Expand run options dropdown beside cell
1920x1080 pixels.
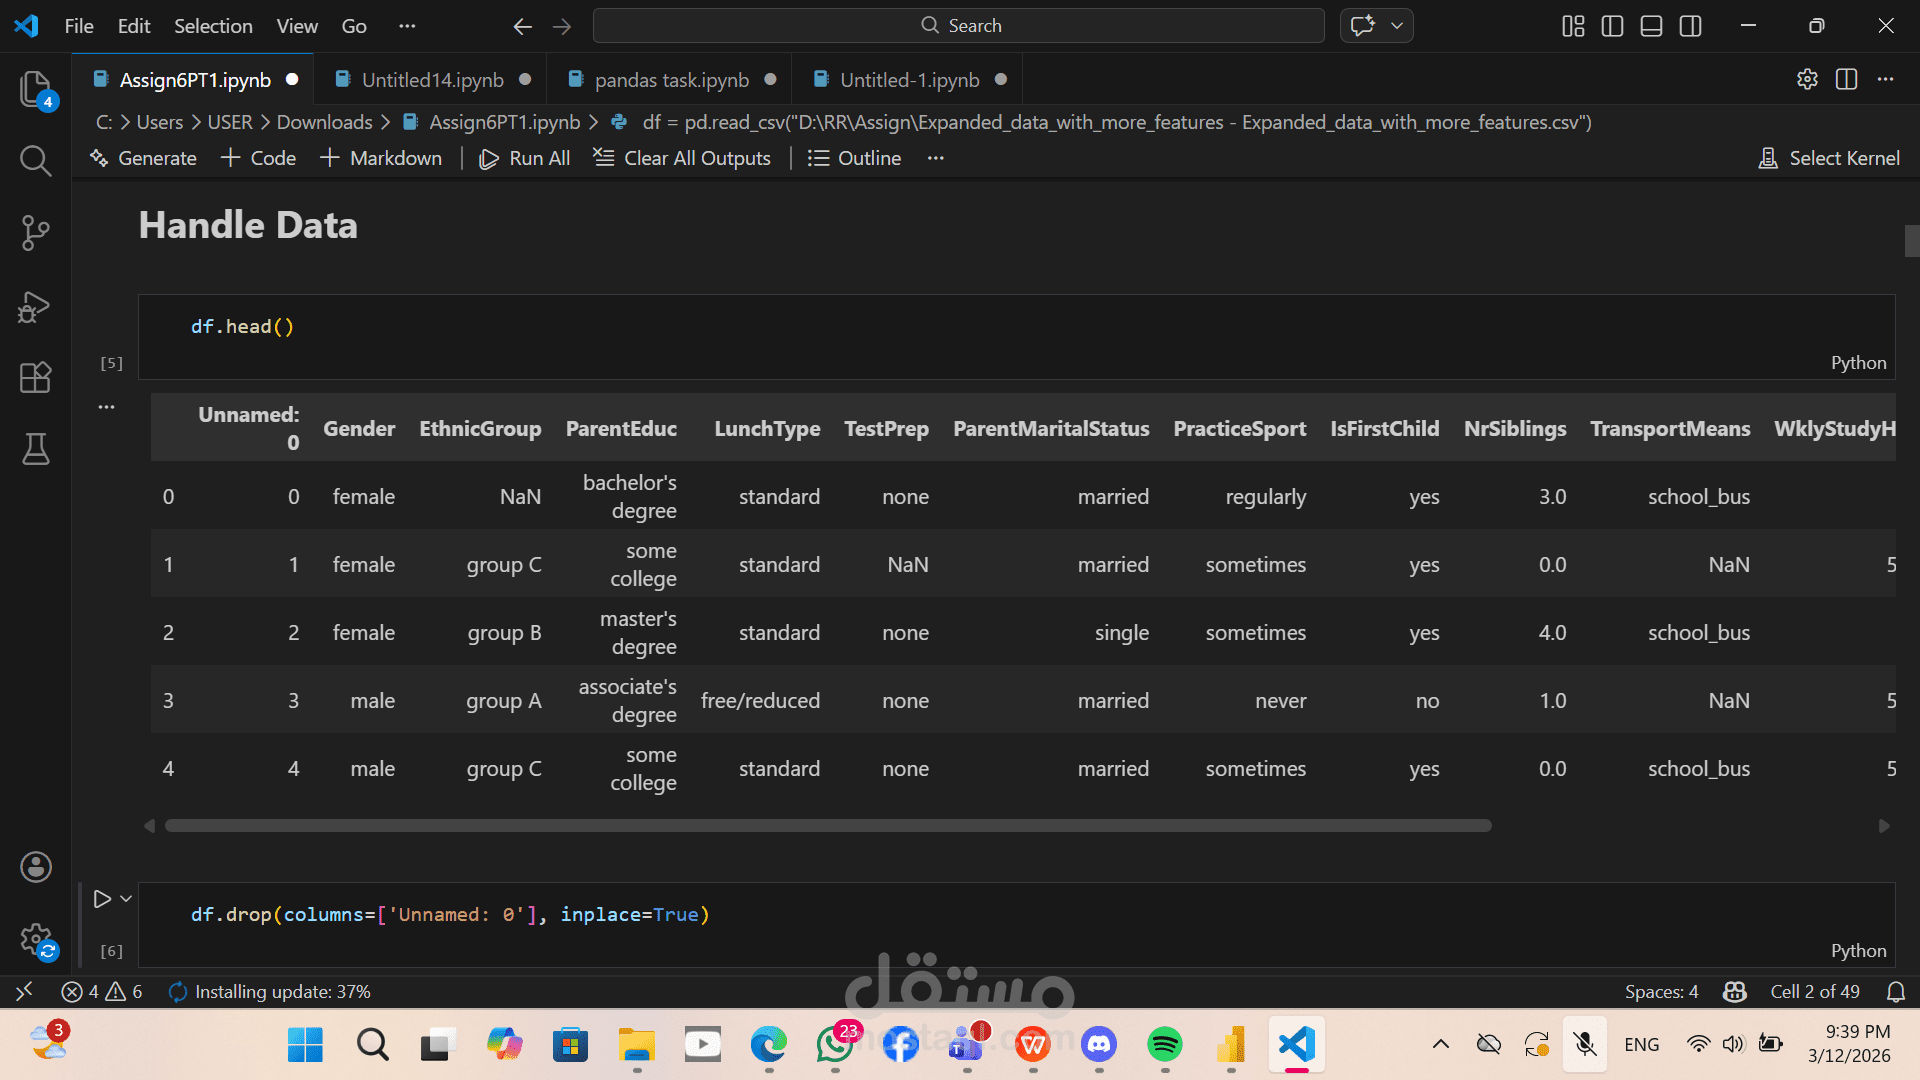126,899
